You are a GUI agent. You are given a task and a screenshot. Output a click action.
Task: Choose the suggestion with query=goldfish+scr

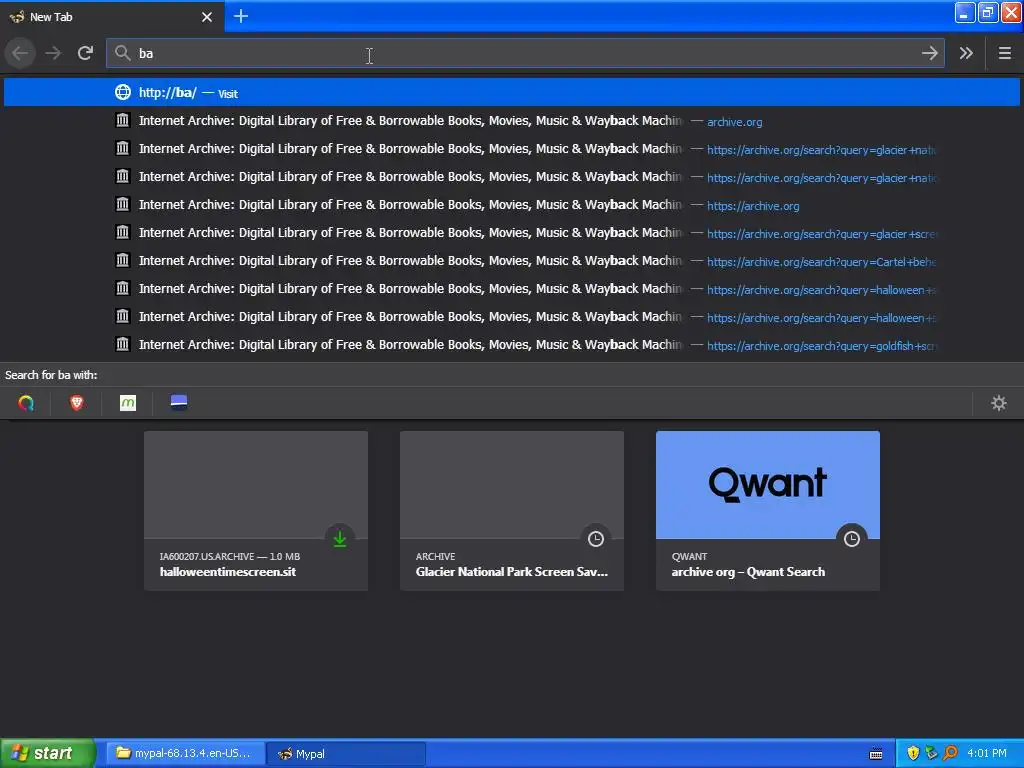click(512, 345)
